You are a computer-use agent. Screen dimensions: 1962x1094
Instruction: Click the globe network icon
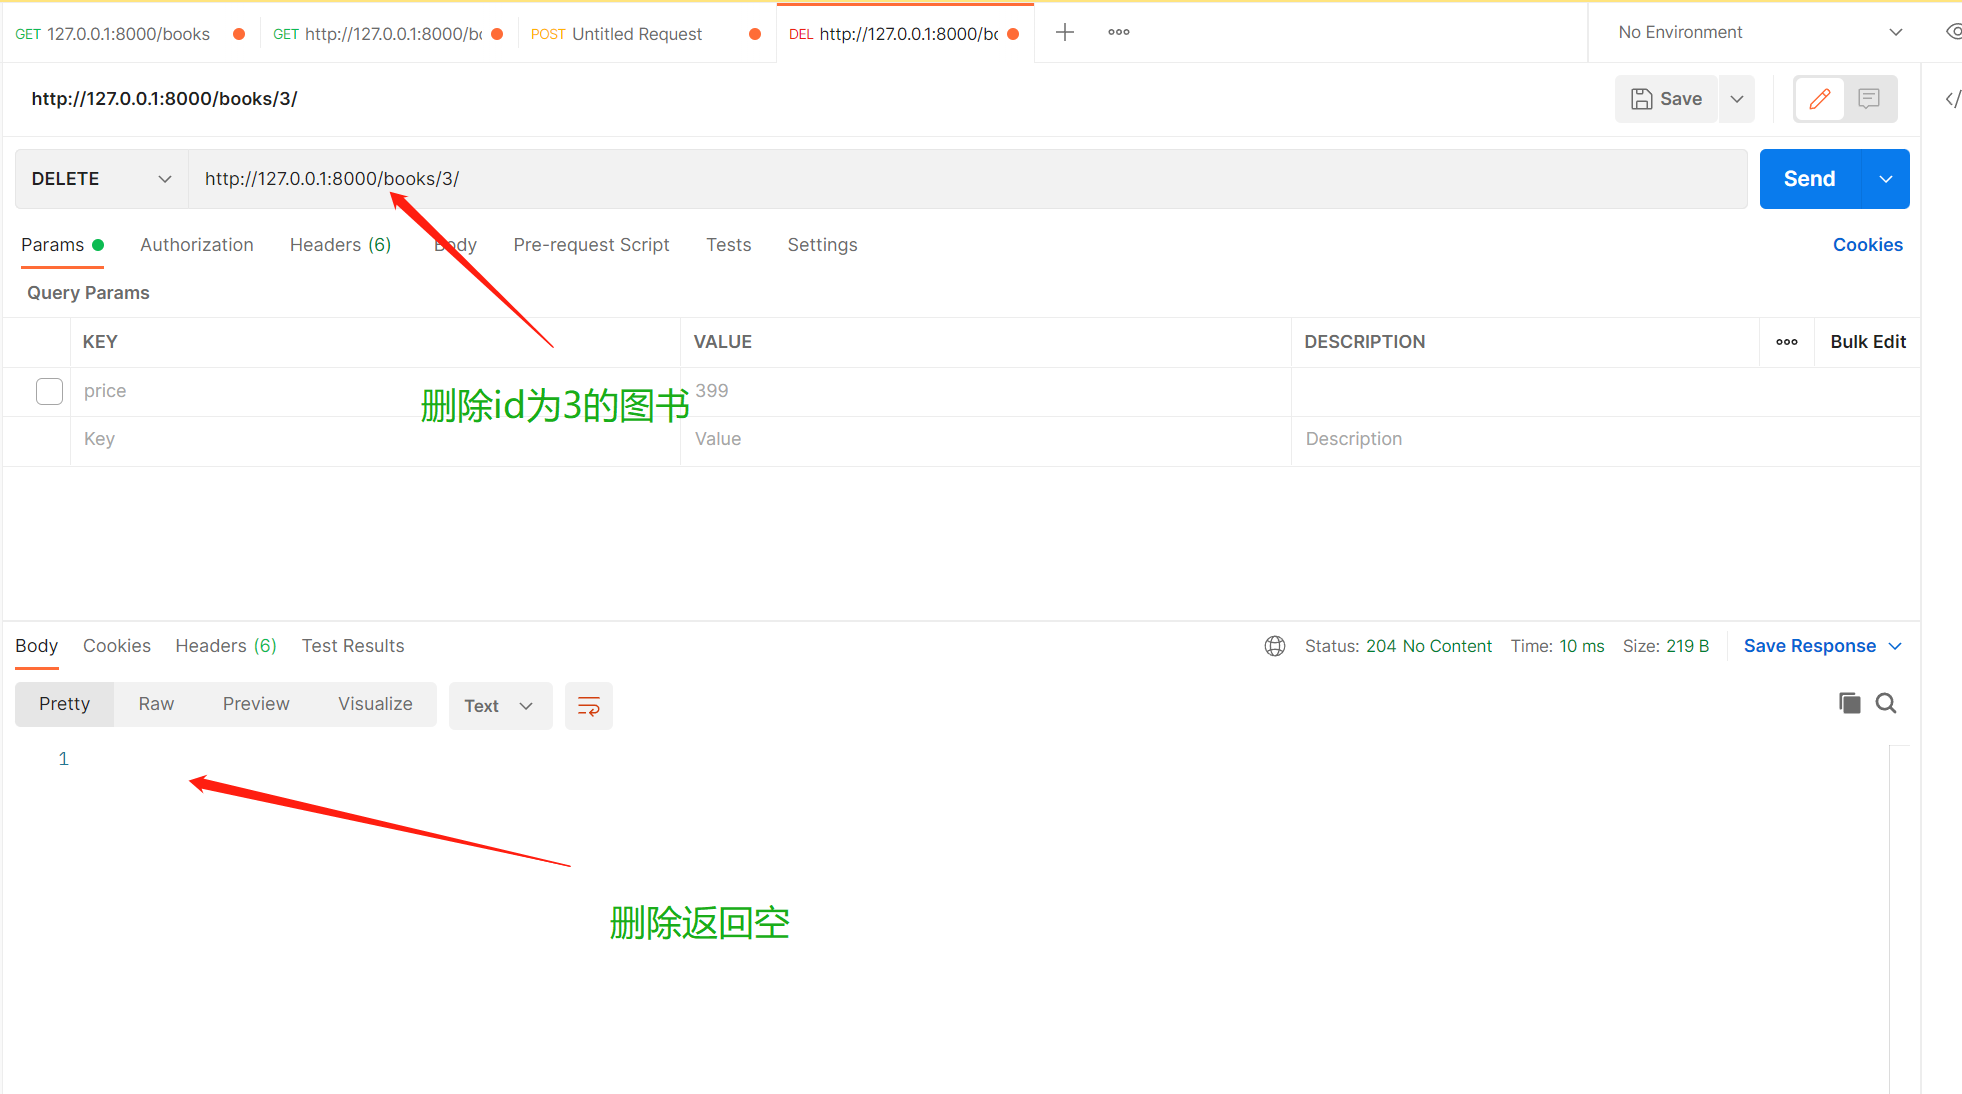[x=1274, y=646]
